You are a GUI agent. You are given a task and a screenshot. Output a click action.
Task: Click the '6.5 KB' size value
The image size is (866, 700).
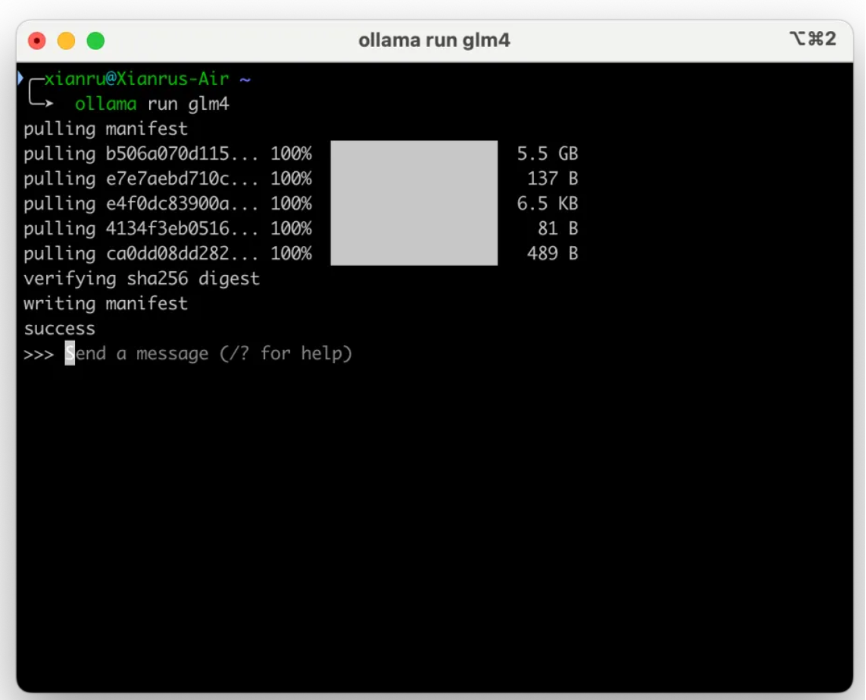[x=547, y=204]
